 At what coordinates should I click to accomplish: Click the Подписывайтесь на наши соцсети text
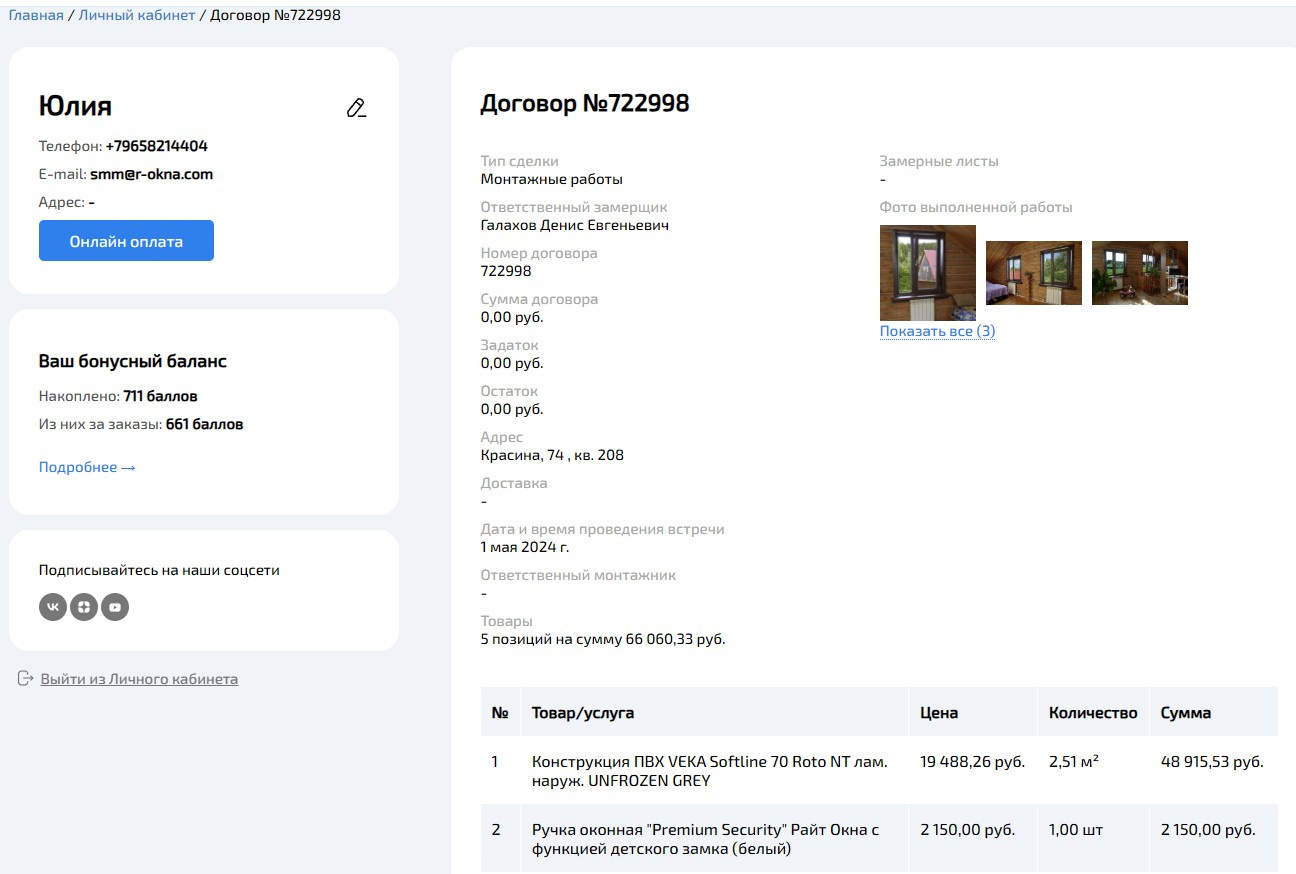159,570
